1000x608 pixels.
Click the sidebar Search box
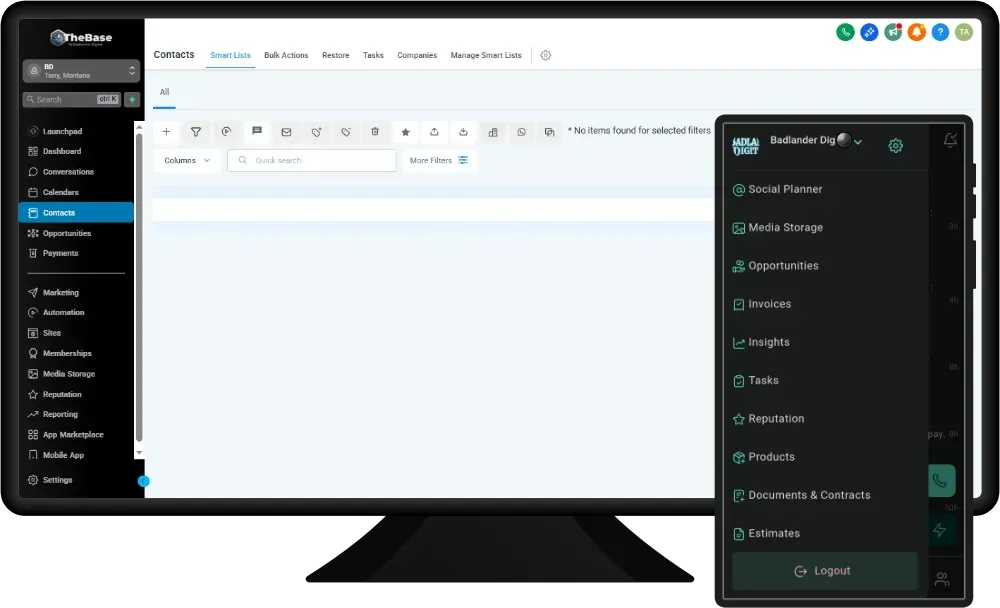coord(72,100)
